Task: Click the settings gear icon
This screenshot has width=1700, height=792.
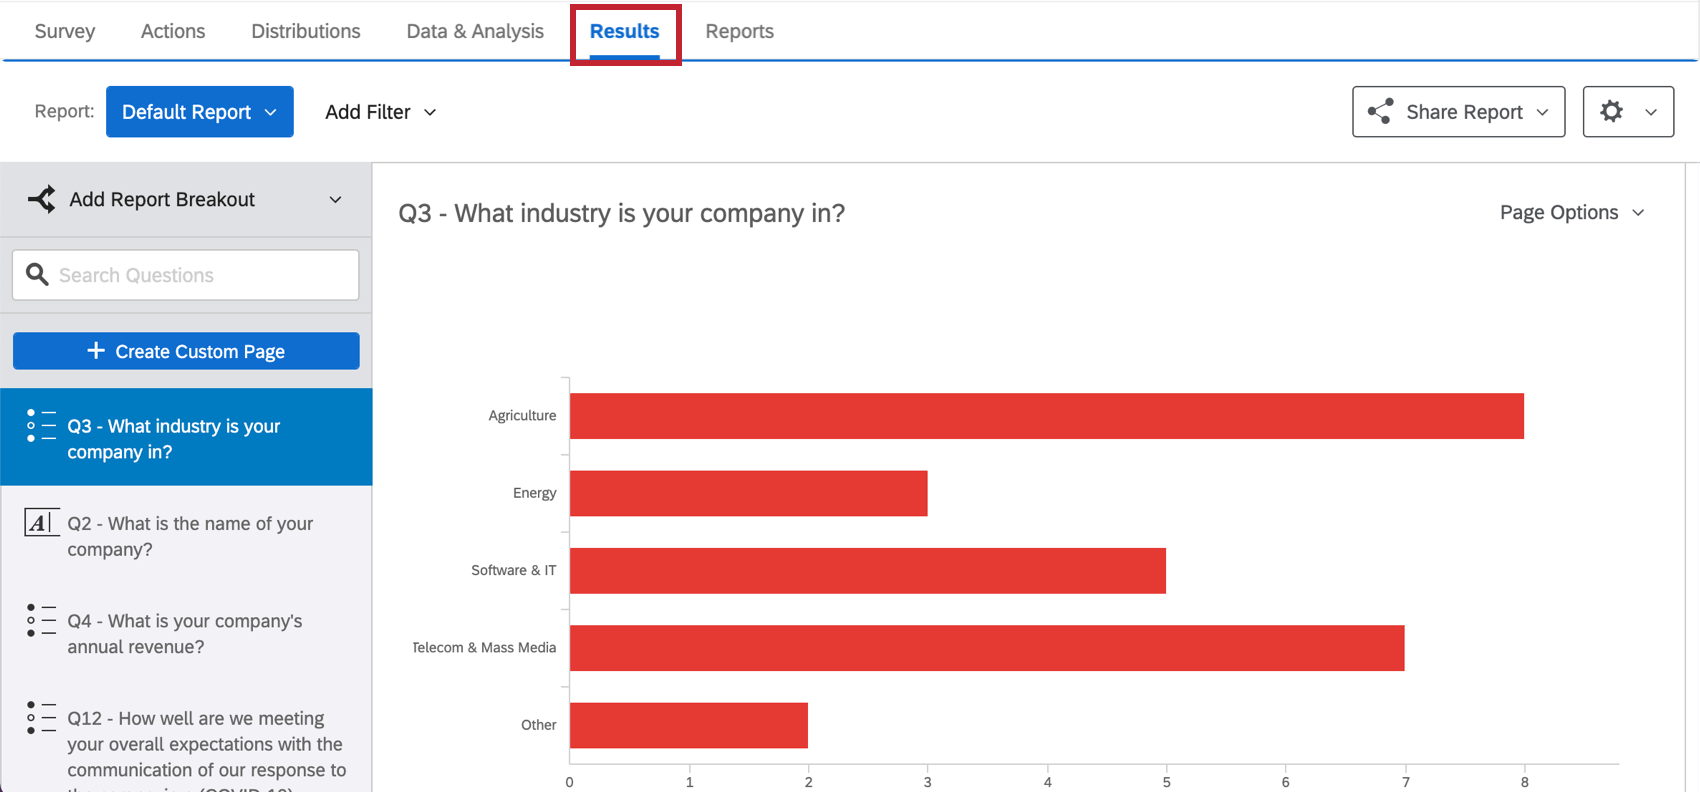Action: pos(1611,112)
